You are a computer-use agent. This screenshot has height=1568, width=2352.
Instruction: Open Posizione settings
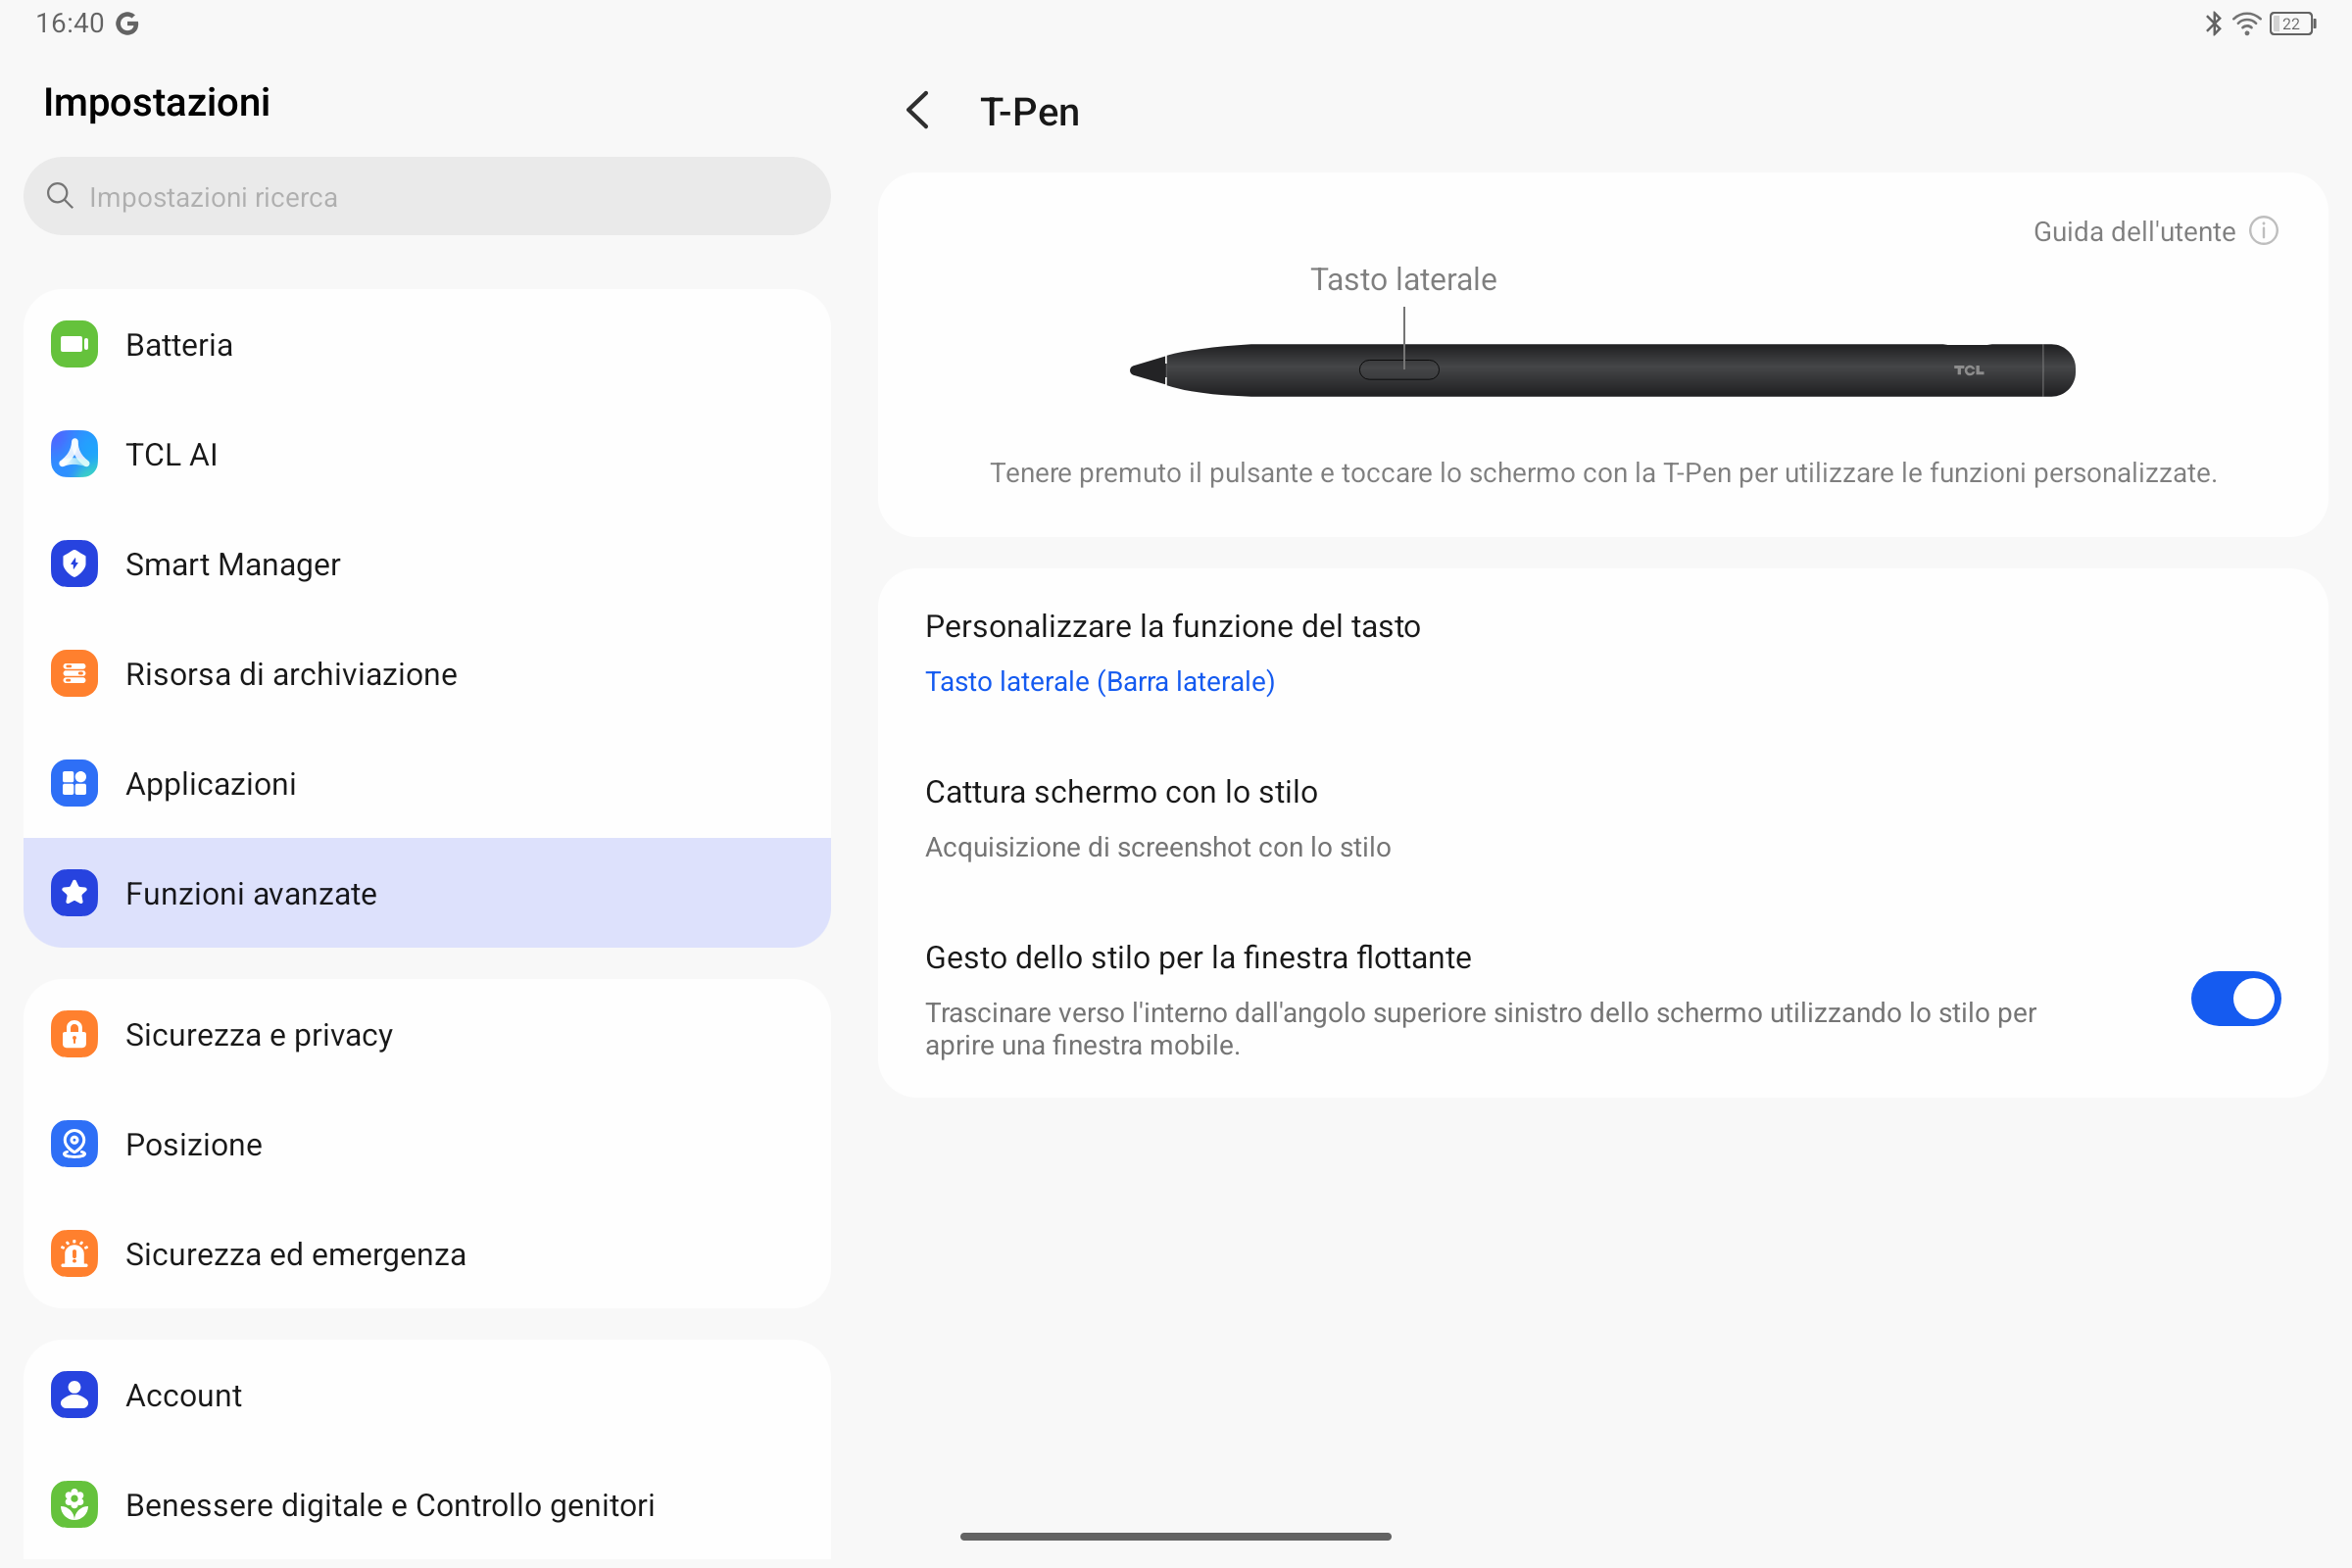click(x=427, y=1144)
